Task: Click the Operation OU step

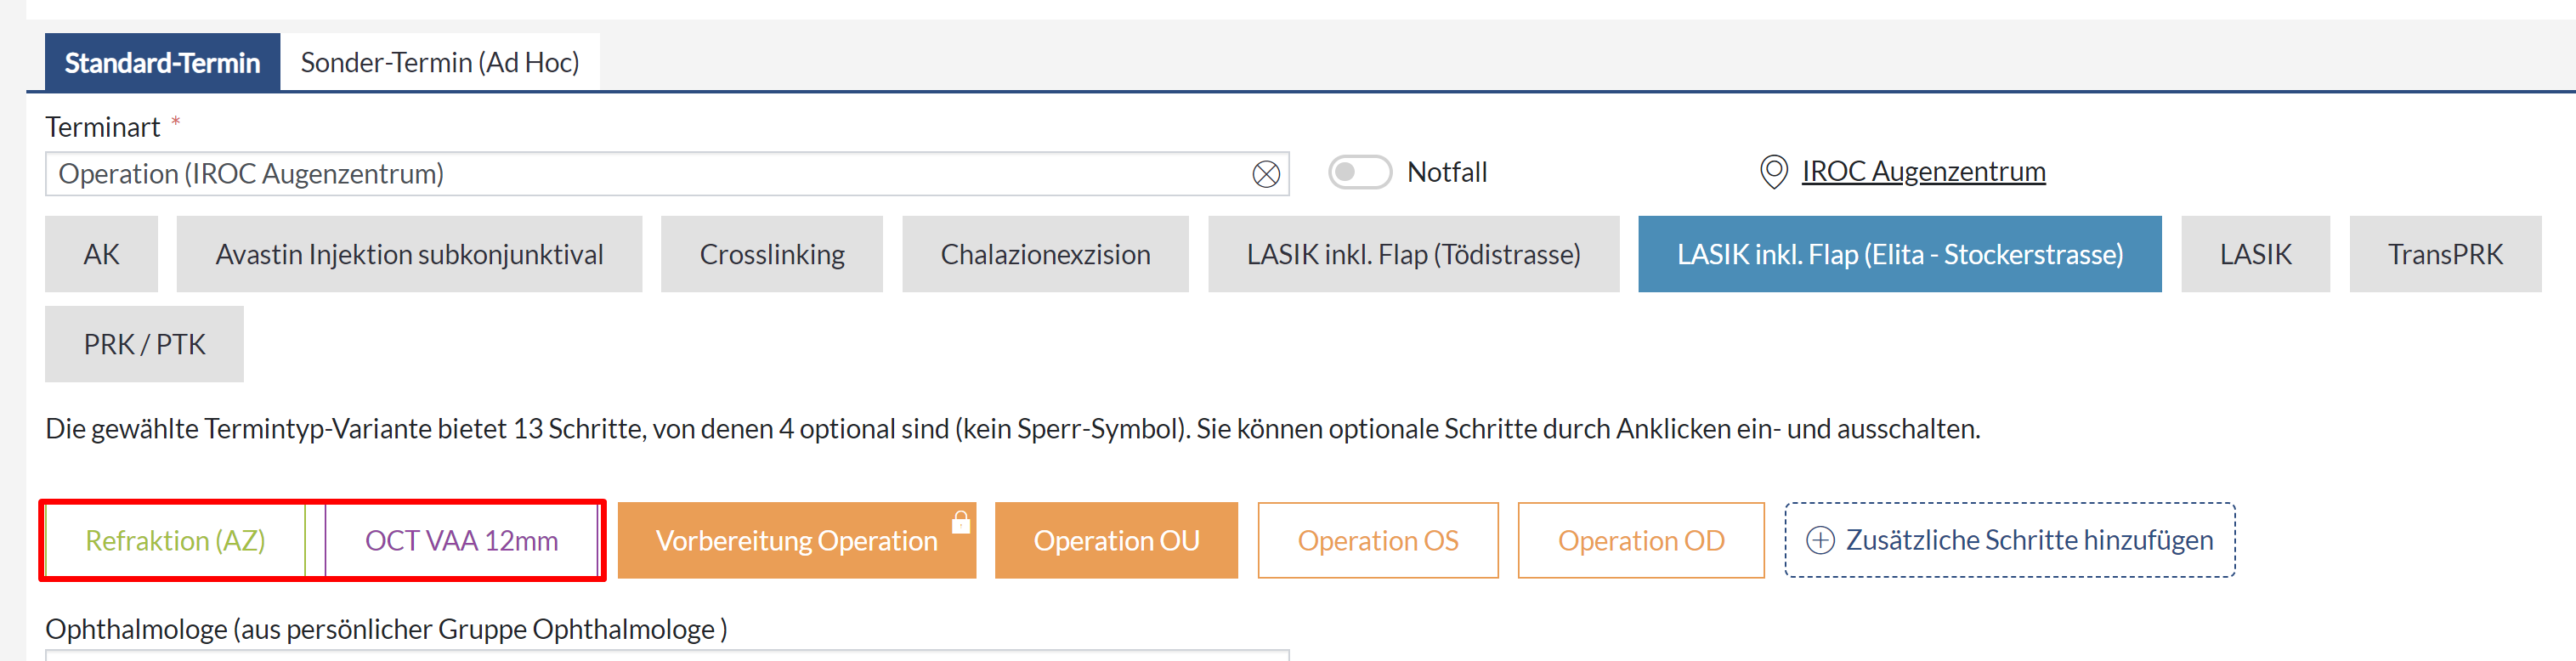Action: coord(1115,540)
